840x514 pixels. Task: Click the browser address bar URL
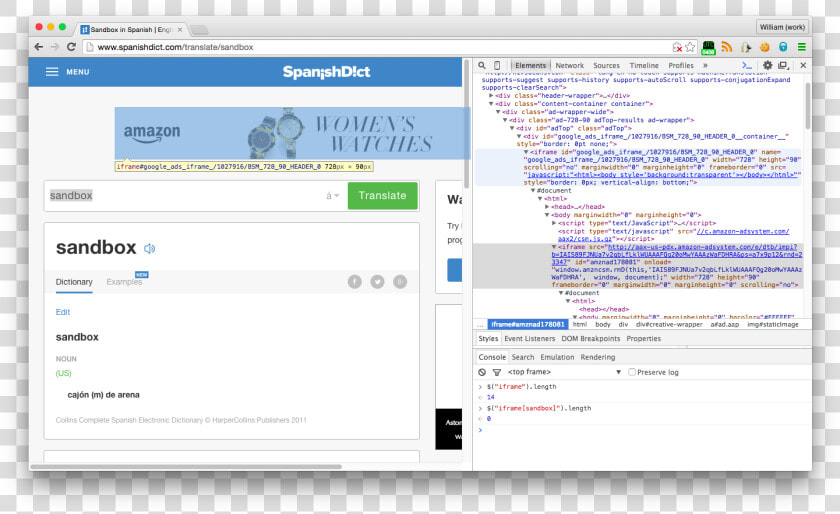pyautogui.click(x=175, y=47)
